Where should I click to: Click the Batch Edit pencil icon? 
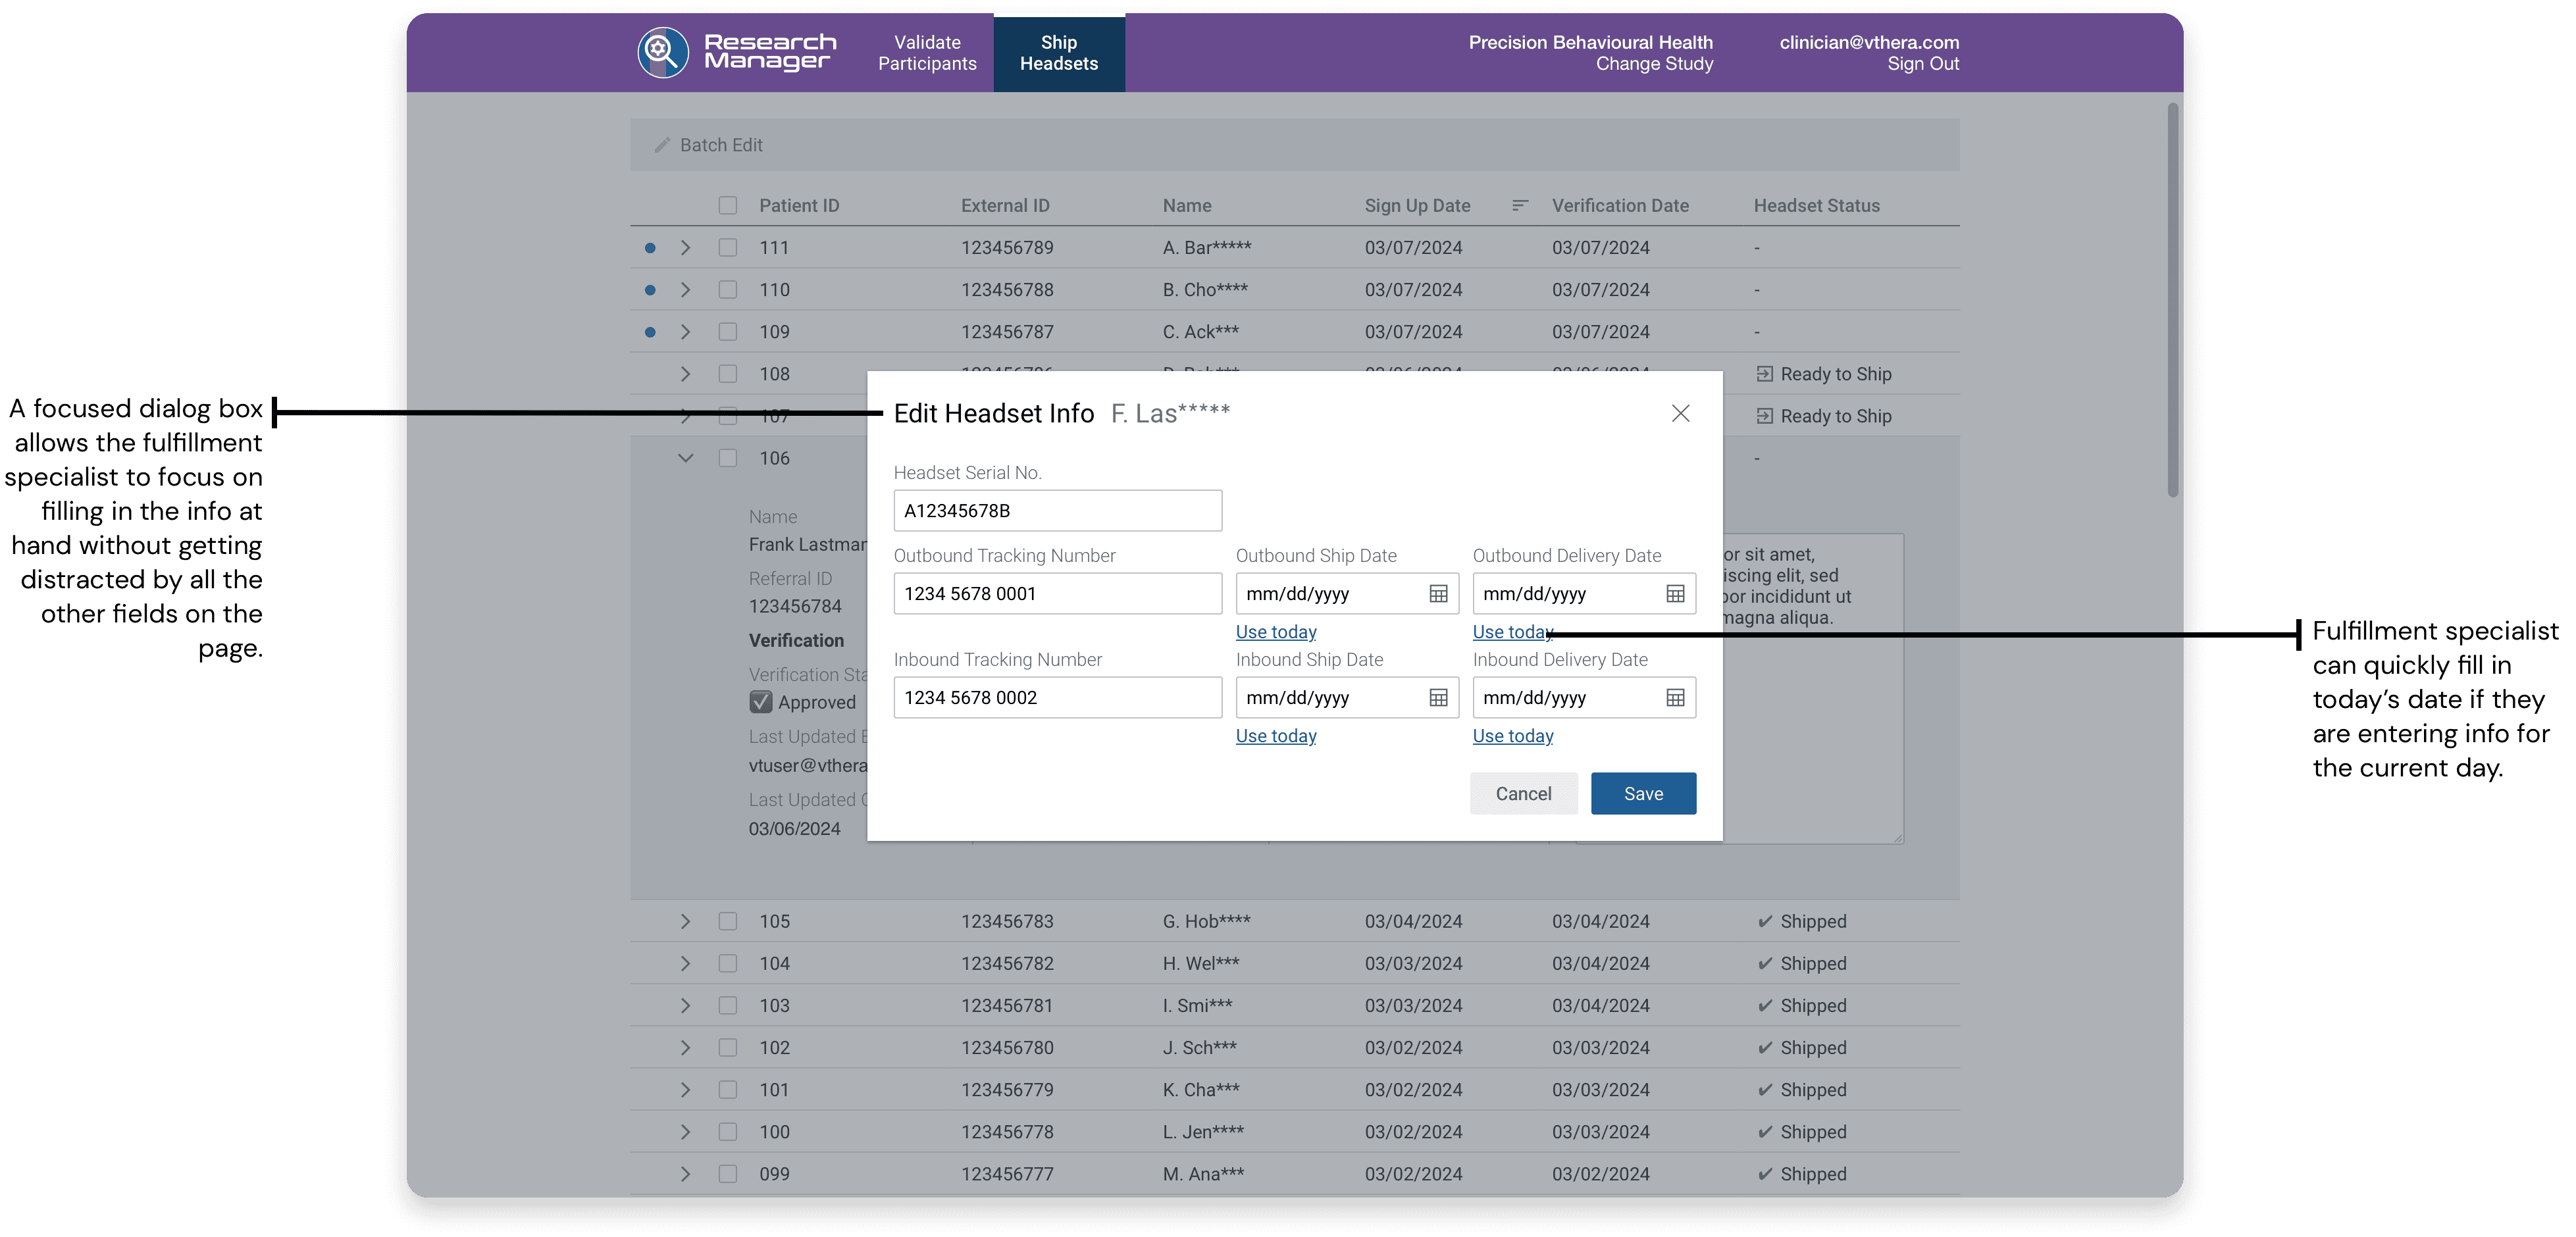click(662, 145)
